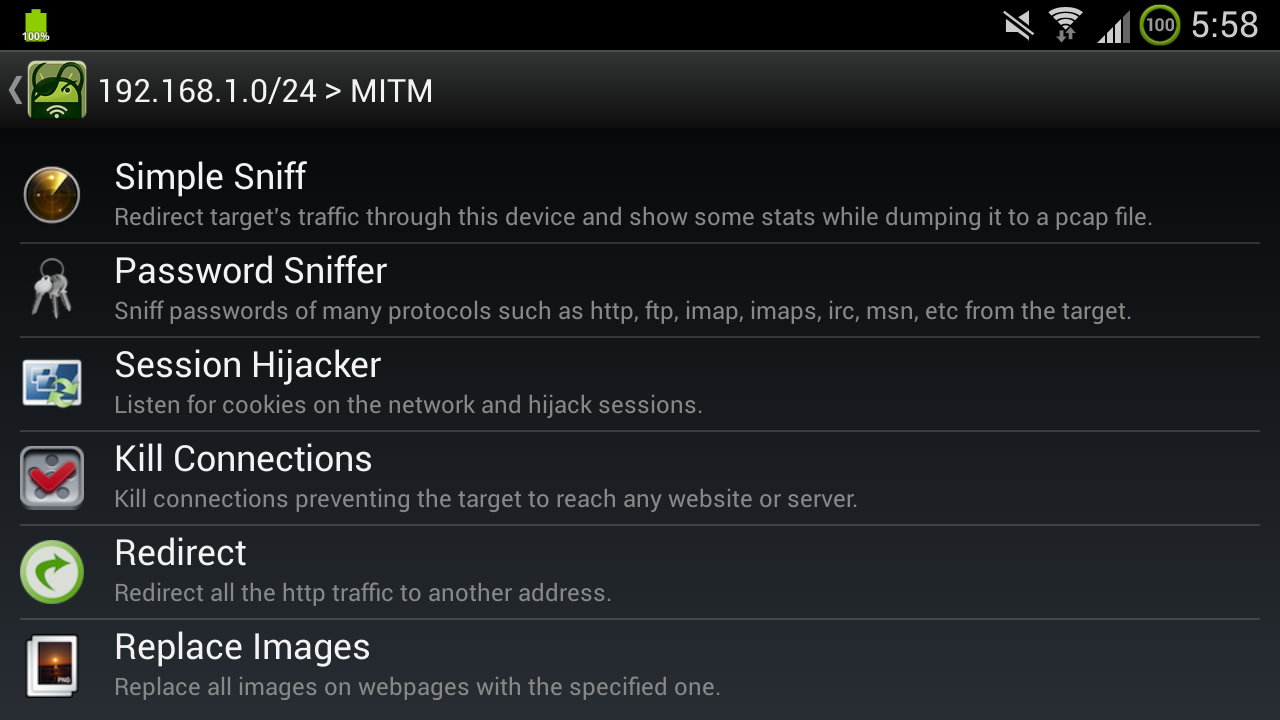Tap the muted sound status icon
Screen dimensions: 1280x720
click(x=1019, y=25)
